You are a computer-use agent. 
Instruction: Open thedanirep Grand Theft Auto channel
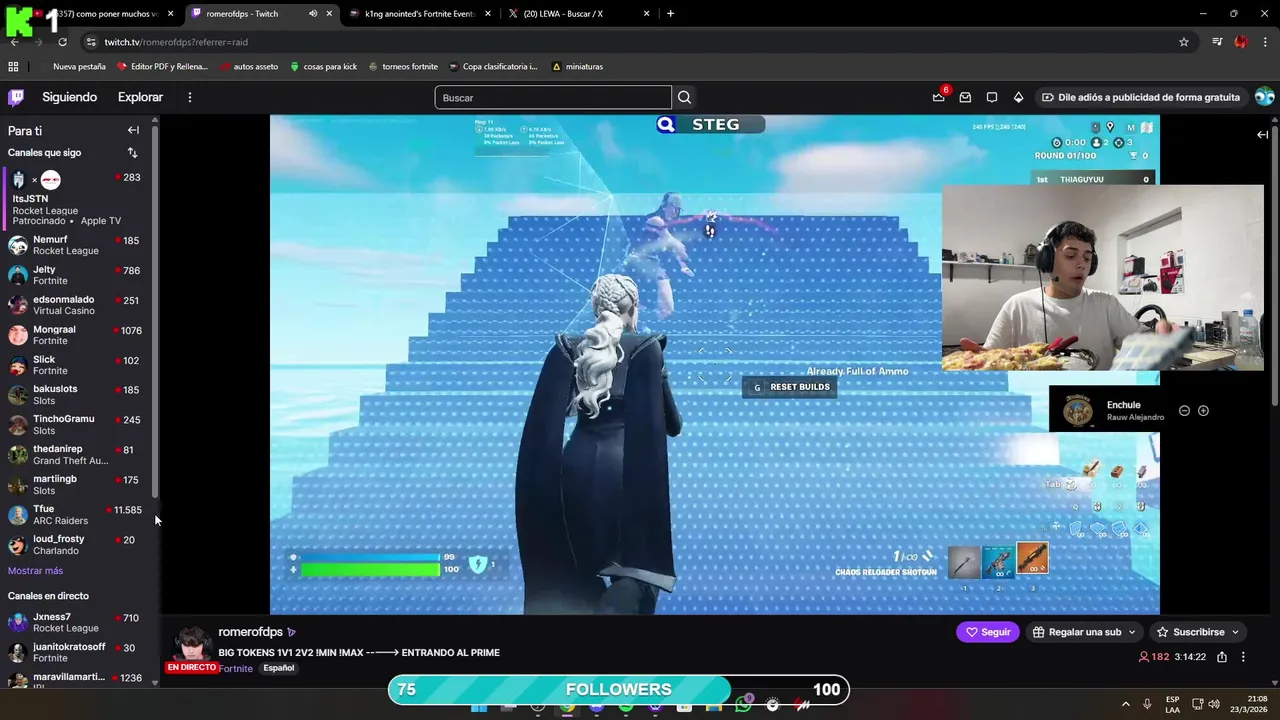pos(76,455)
